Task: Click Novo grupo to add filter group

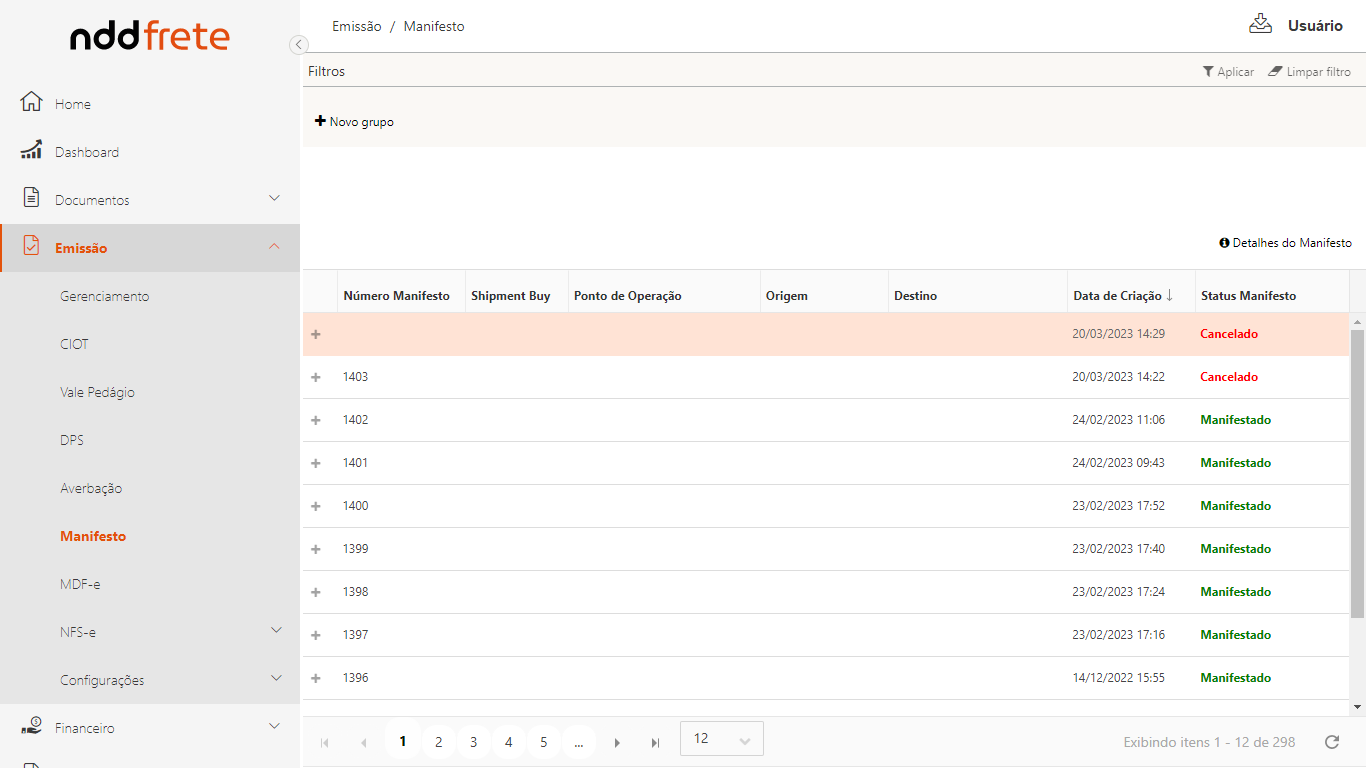Action: [x=355, y=122]
